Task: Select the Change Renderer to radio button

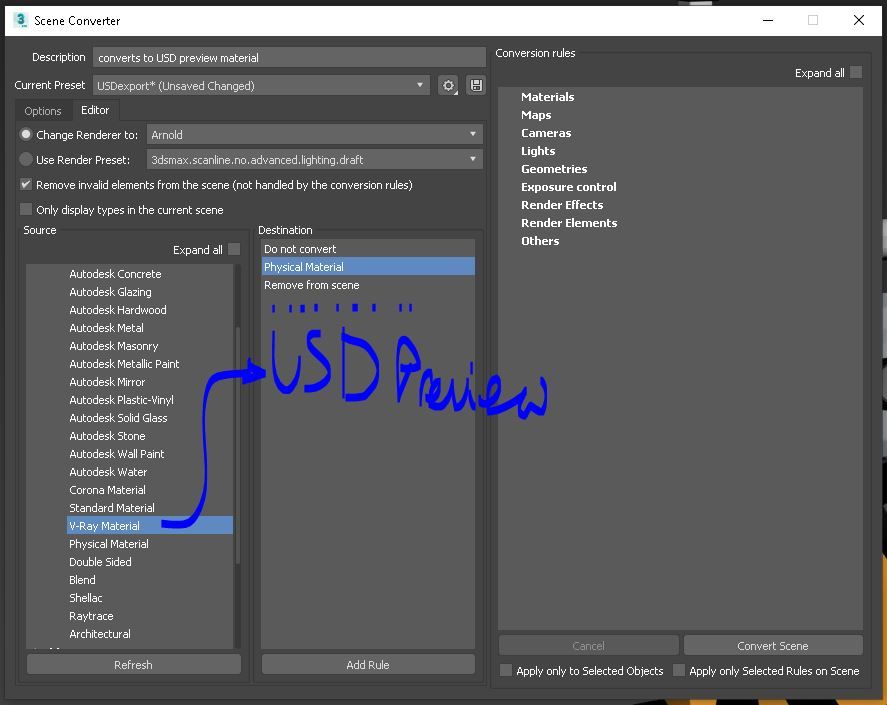Action: click(26, 135)
